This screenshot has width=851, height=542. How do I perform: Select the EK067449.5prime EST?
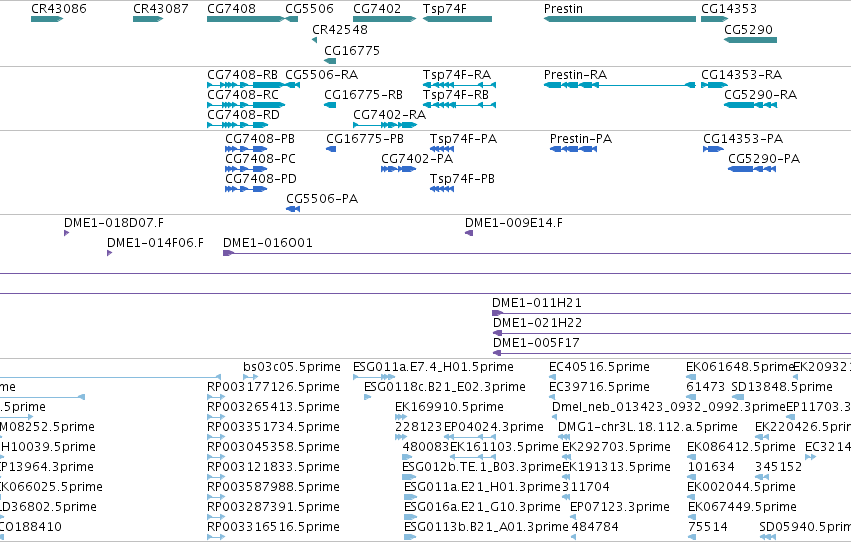[693, 517]
